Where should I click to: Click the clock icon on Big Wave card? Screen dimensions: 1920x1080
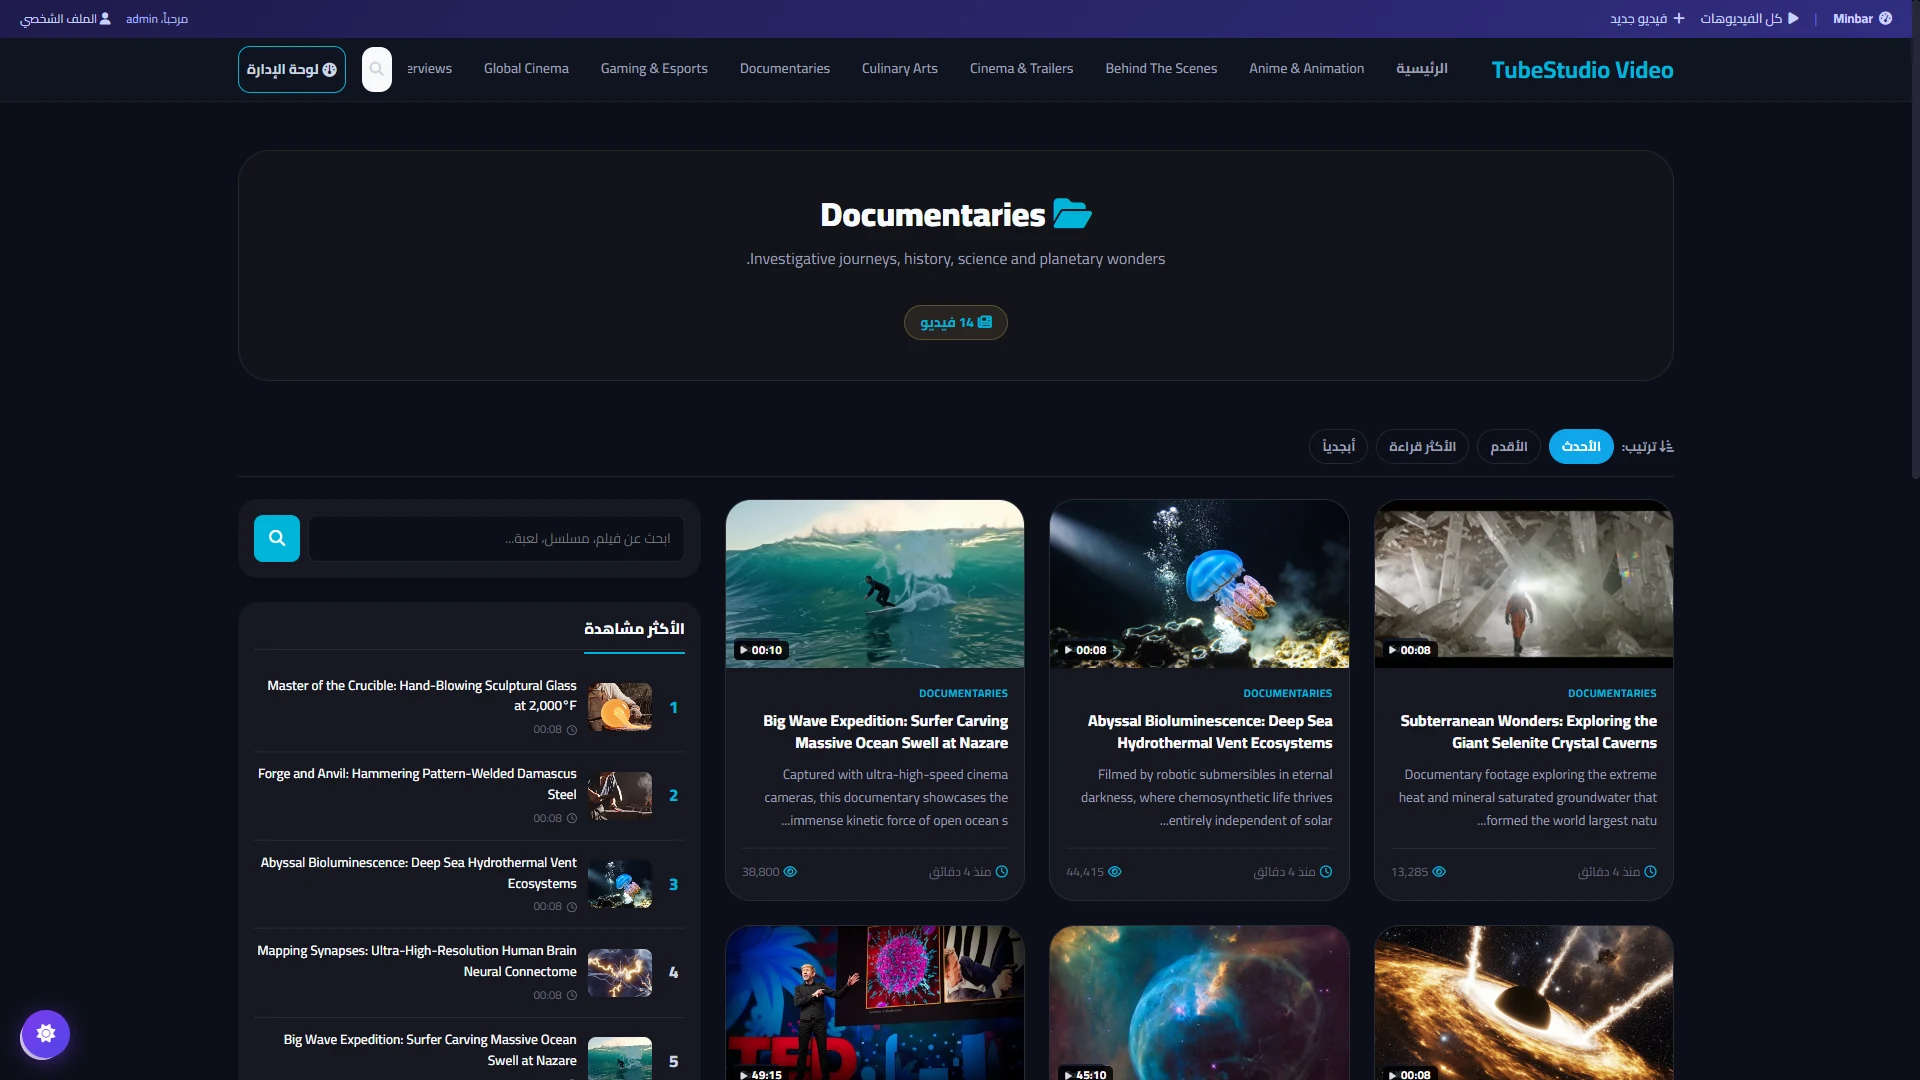point(1002,872)
